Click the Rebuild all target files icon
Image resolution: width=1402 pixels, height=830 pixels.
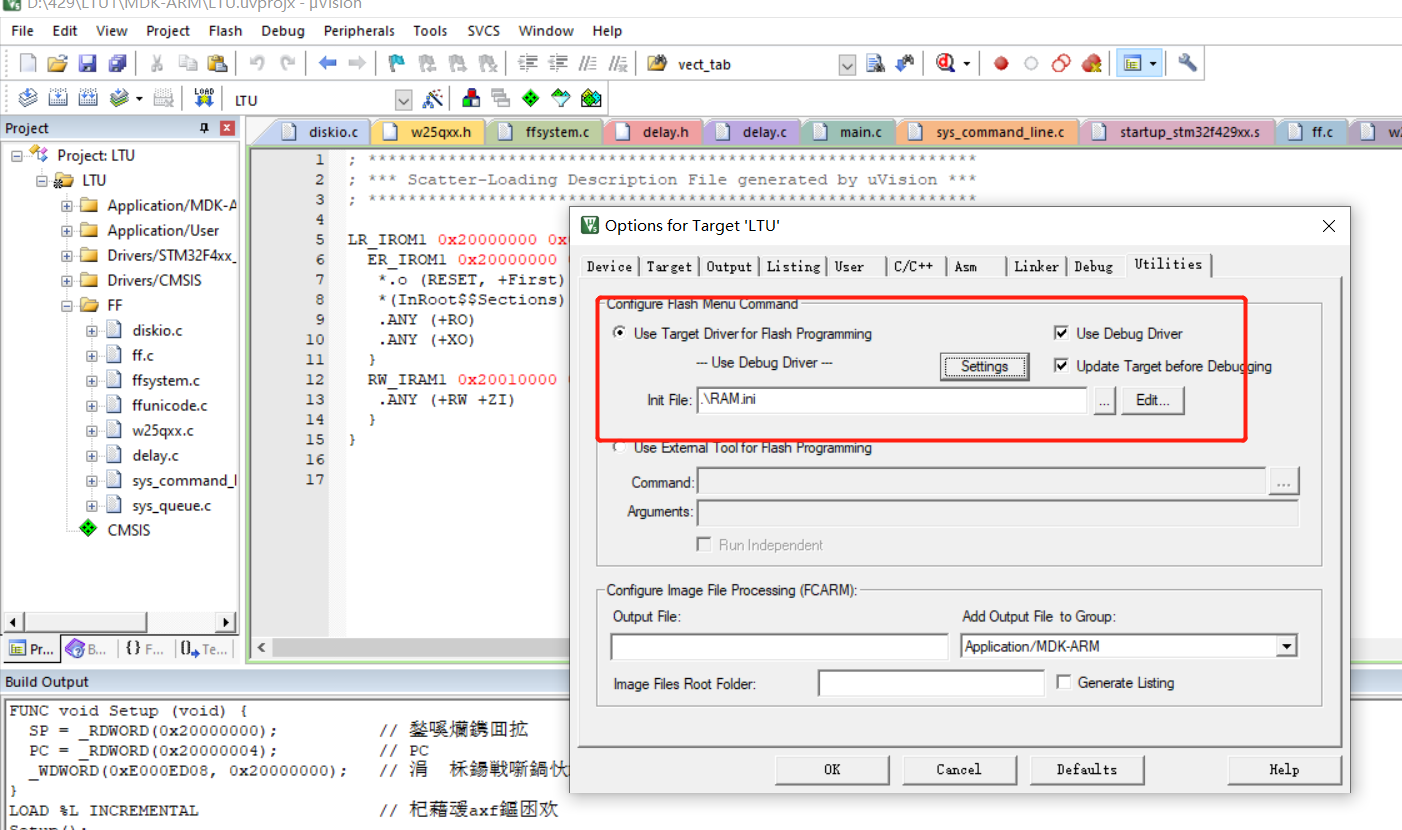tap(88, 98)
